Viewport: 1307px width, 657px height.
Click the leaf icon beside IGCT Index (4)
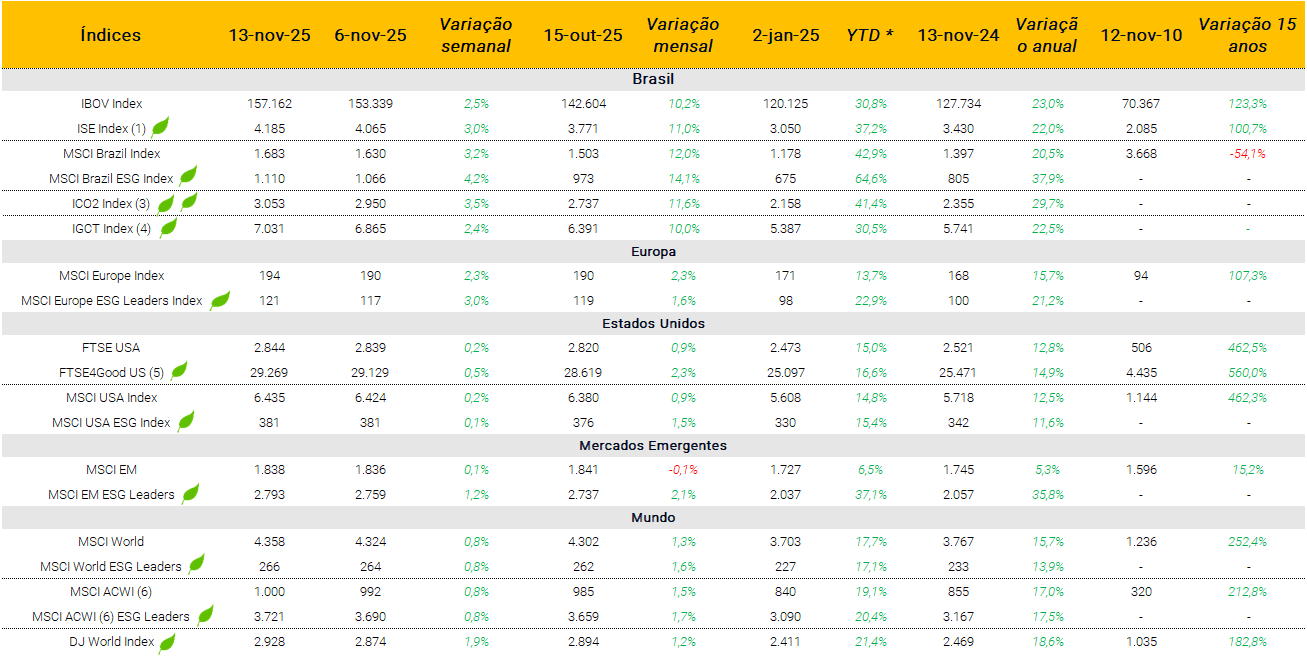pos(169,227)
